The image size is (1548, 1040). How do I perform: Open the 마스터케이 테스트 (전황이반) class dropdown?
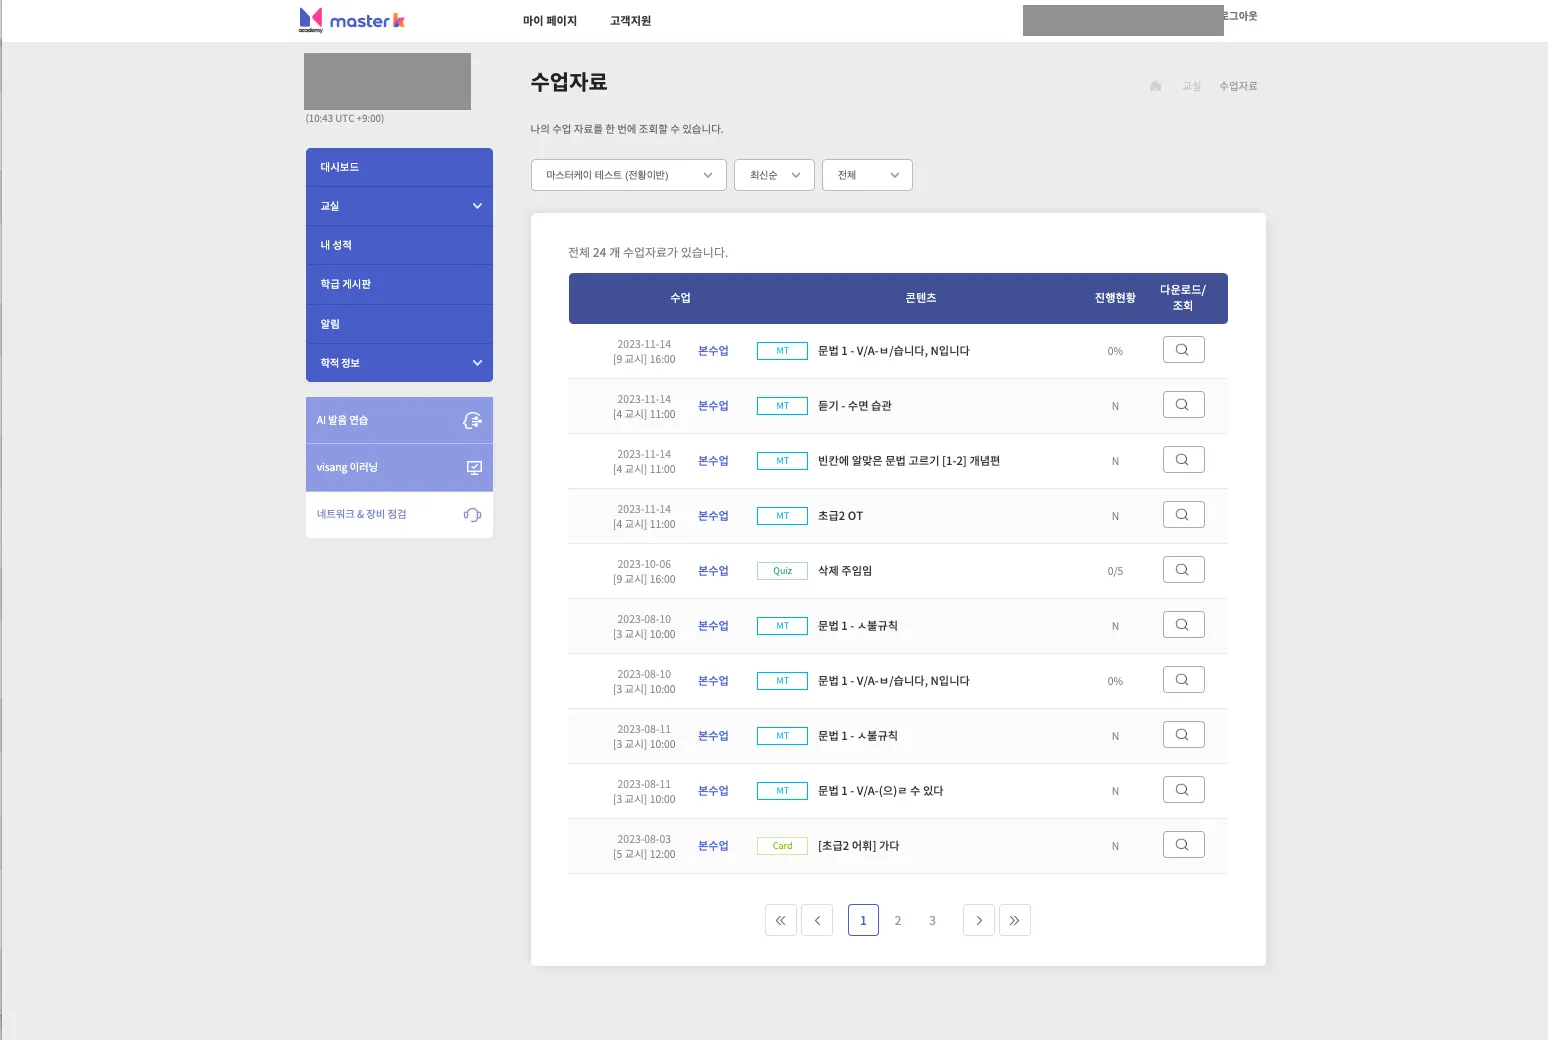(x=629, y=175)
